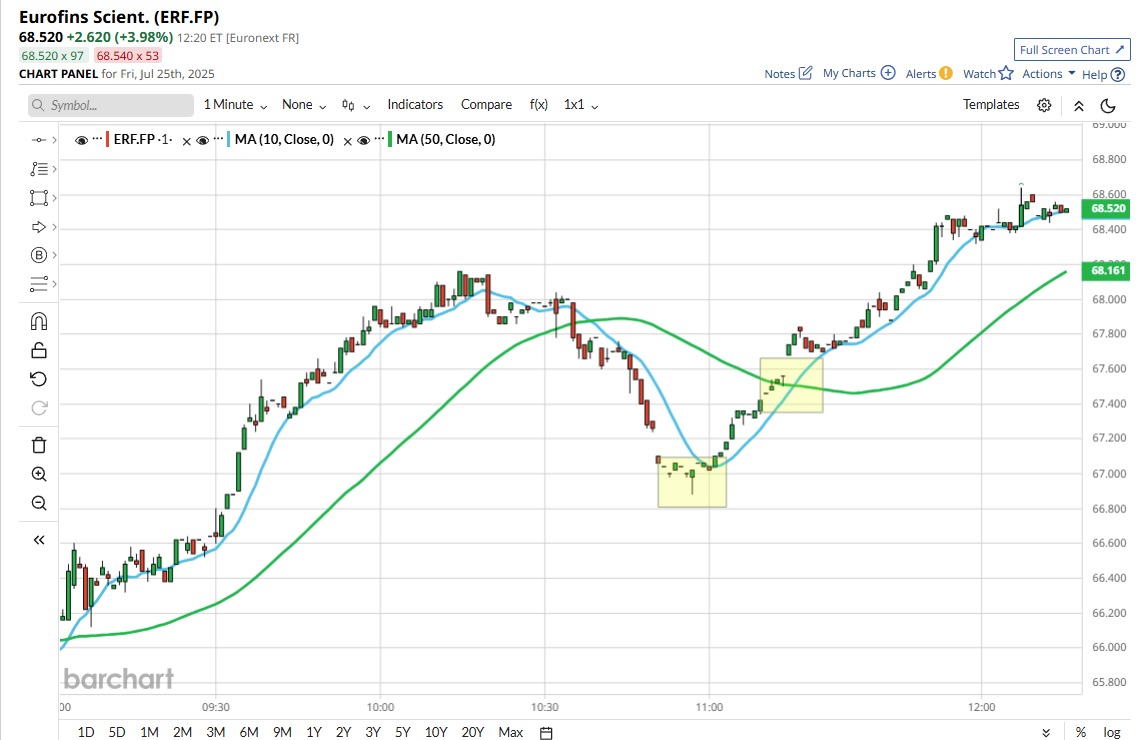Open the Notes edit icon
The height and width of the screenshot is (740, 1139).
(x=805, y=73)
